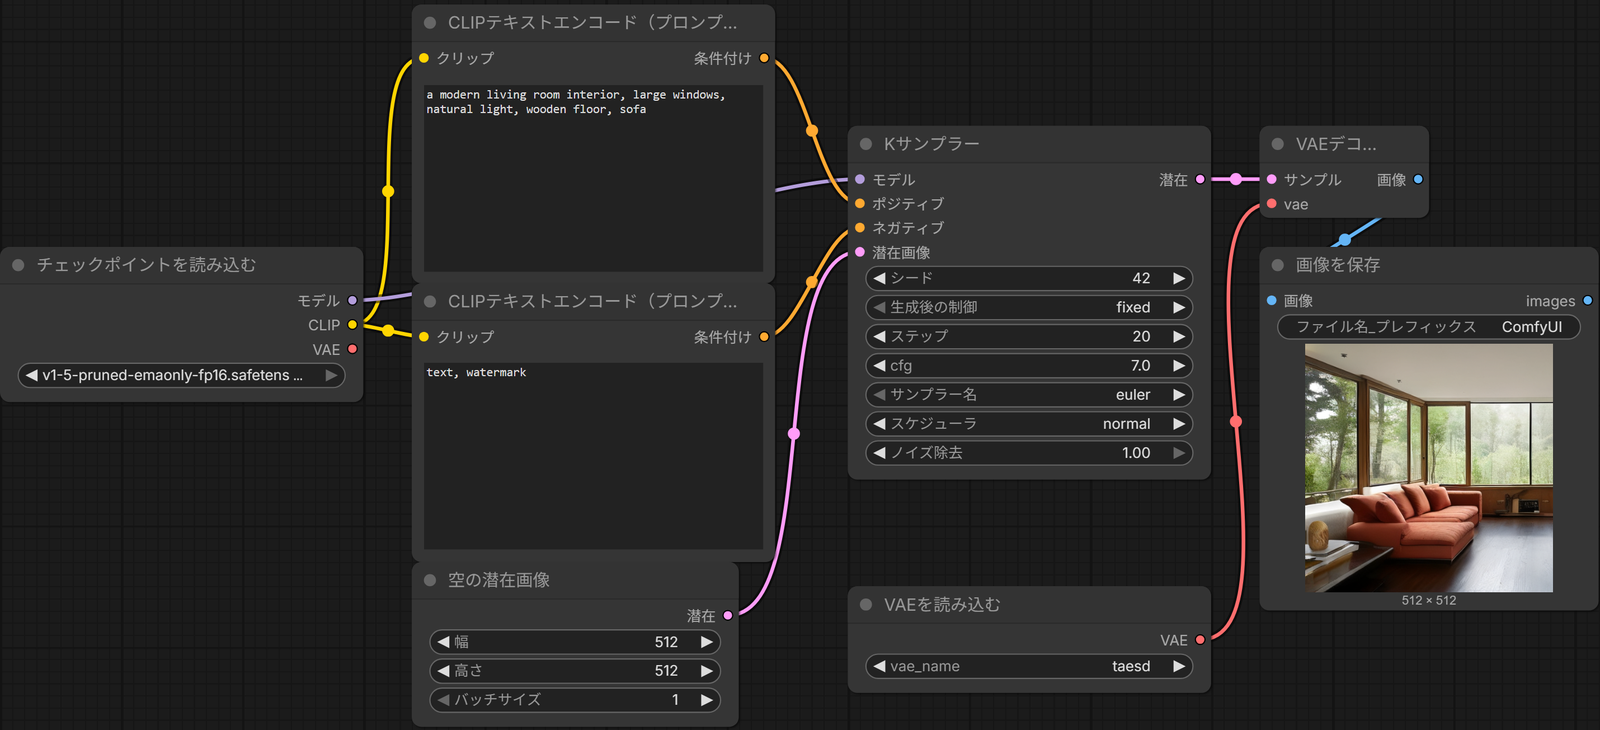
Task: Decrease ステップ count with left arrow
Action: [x=880, y=336]
